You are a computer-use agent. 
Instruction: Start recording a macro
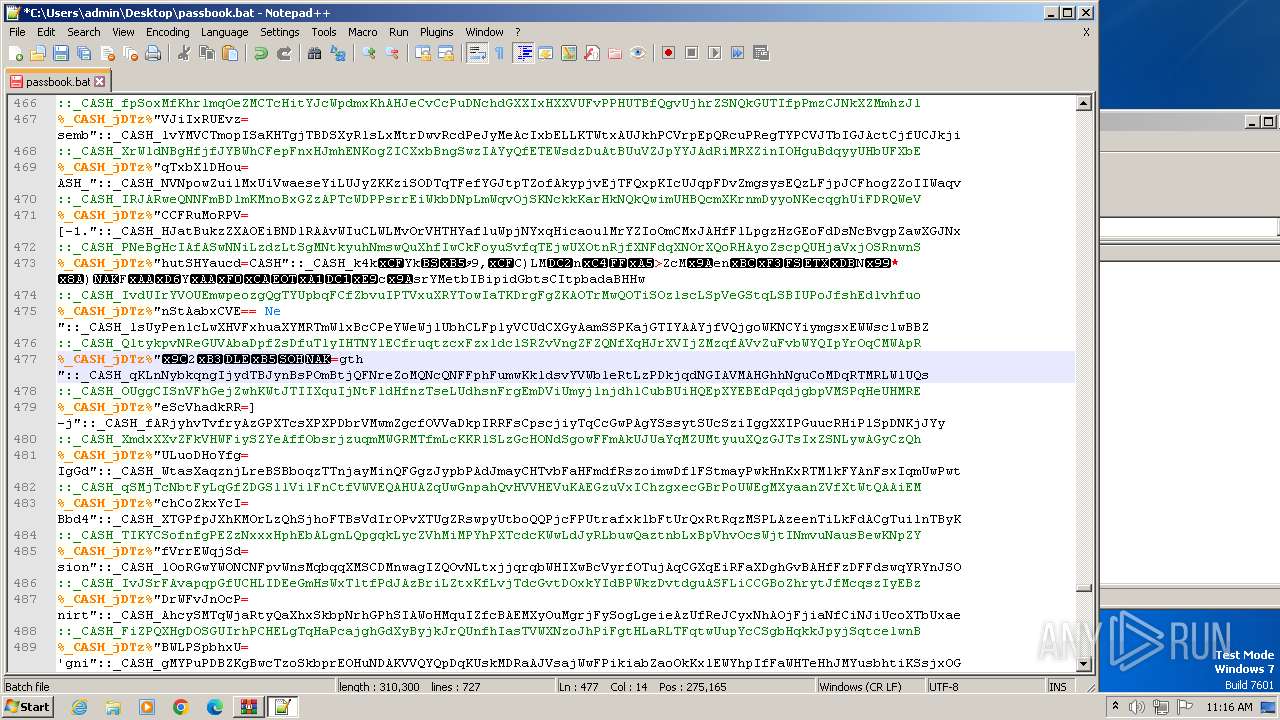pos(669,53)
